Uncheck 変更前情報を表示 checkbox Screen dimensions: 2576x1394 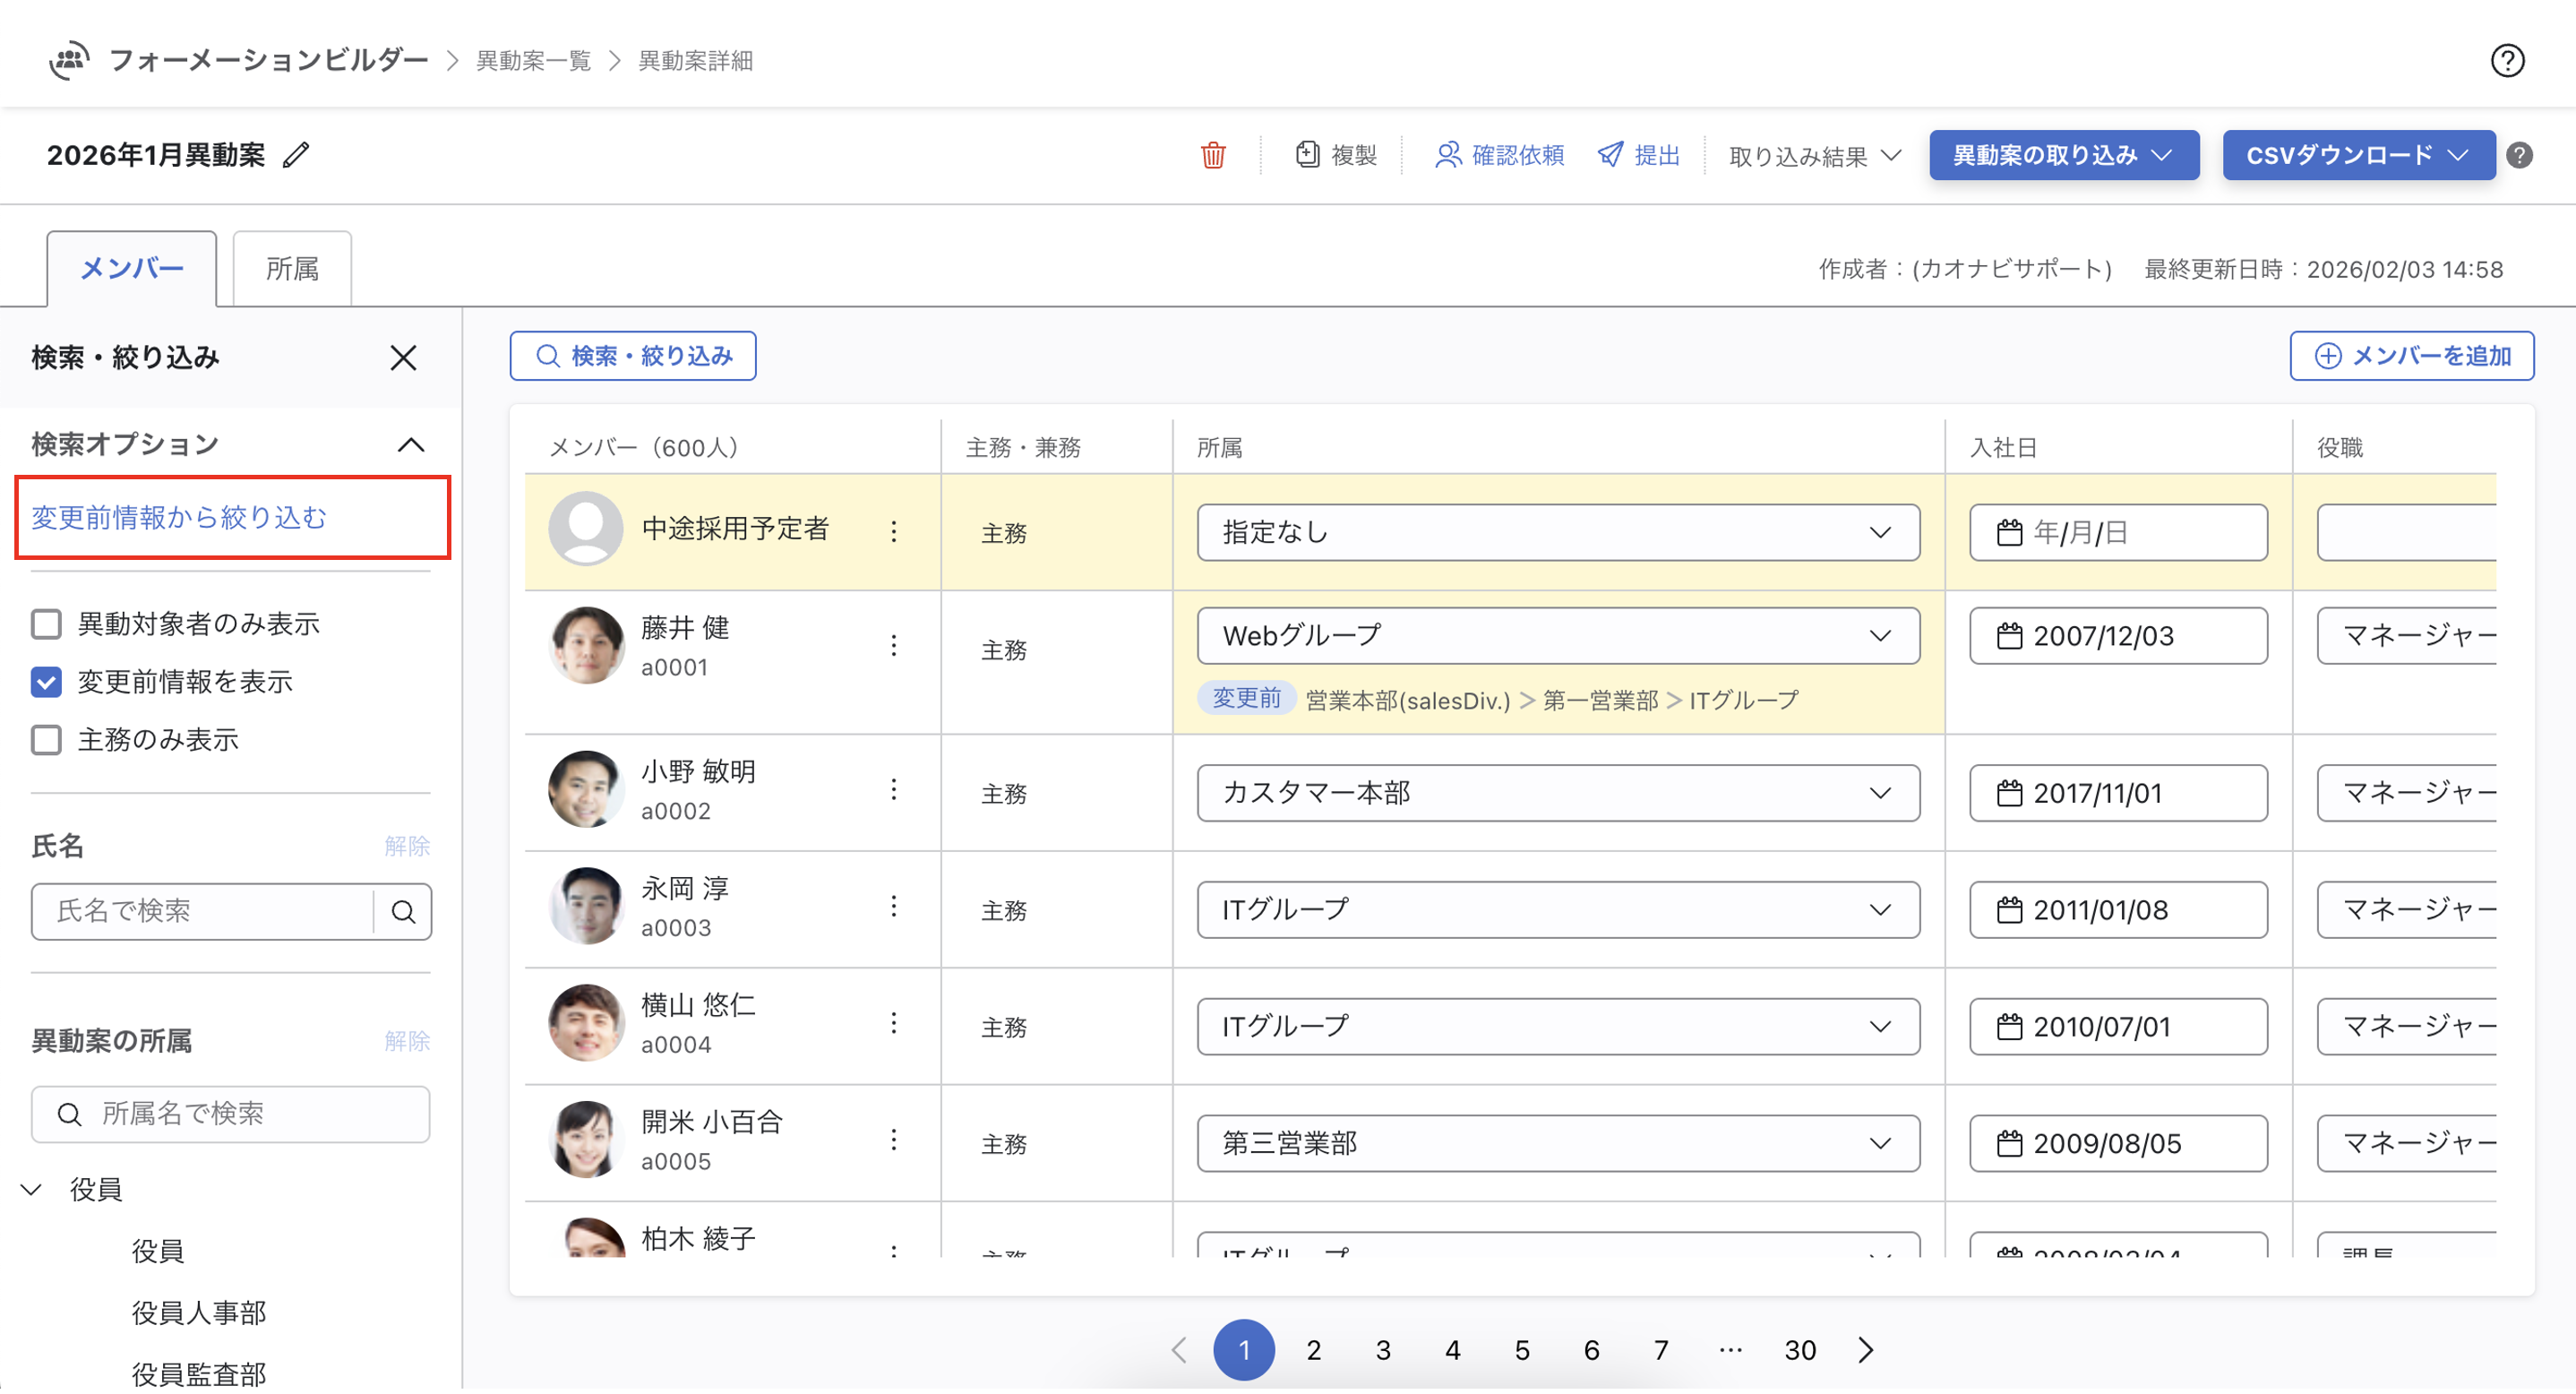tap(46, 683)
